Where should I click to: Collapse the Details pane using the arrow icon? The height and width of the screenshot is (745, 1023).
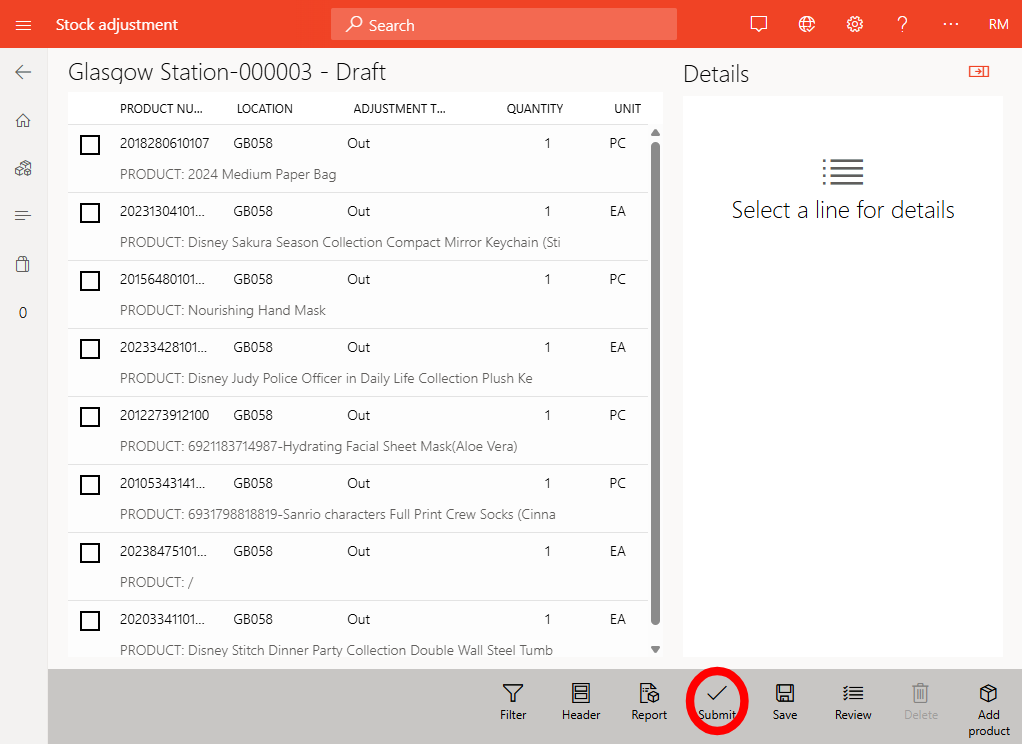978,72
